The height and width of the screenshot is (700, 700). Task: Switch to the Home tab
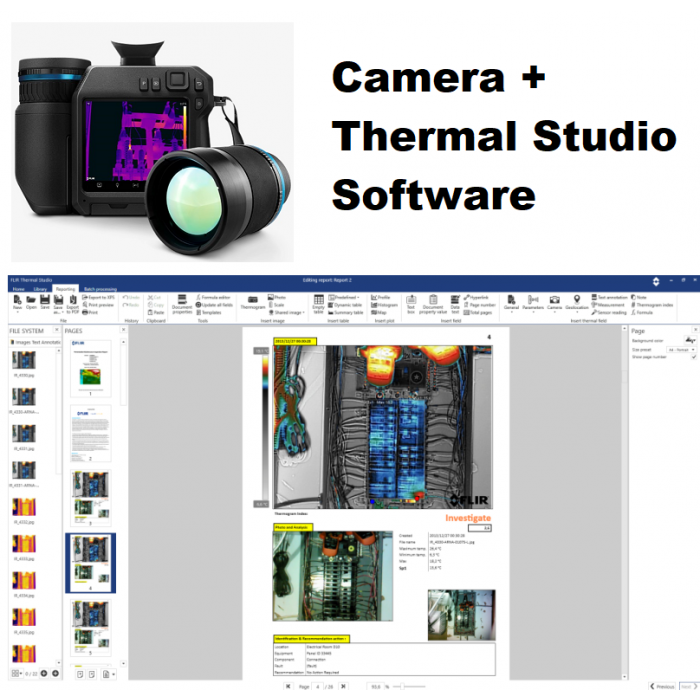pyautogui.click(x=18, y=289)
